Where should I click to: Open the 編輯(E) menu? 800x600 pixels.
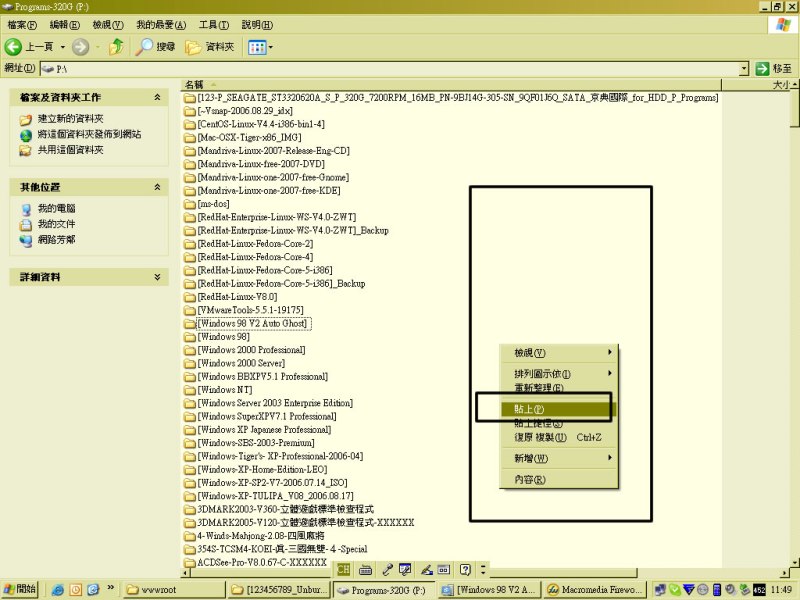(64, 24)
